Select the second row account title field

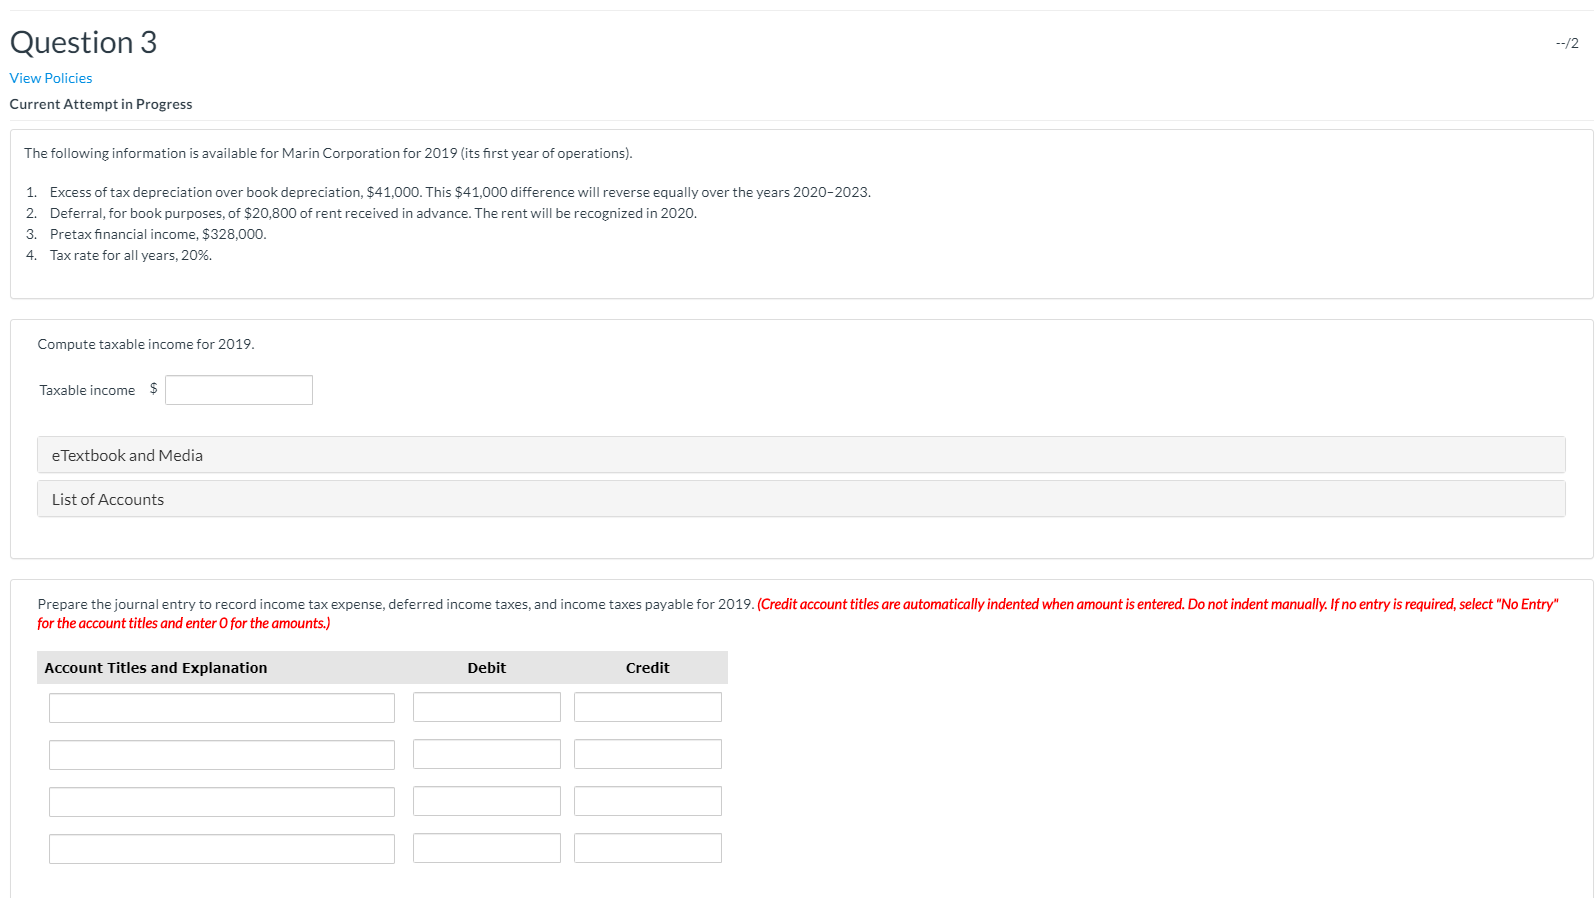tap(222, 755)
